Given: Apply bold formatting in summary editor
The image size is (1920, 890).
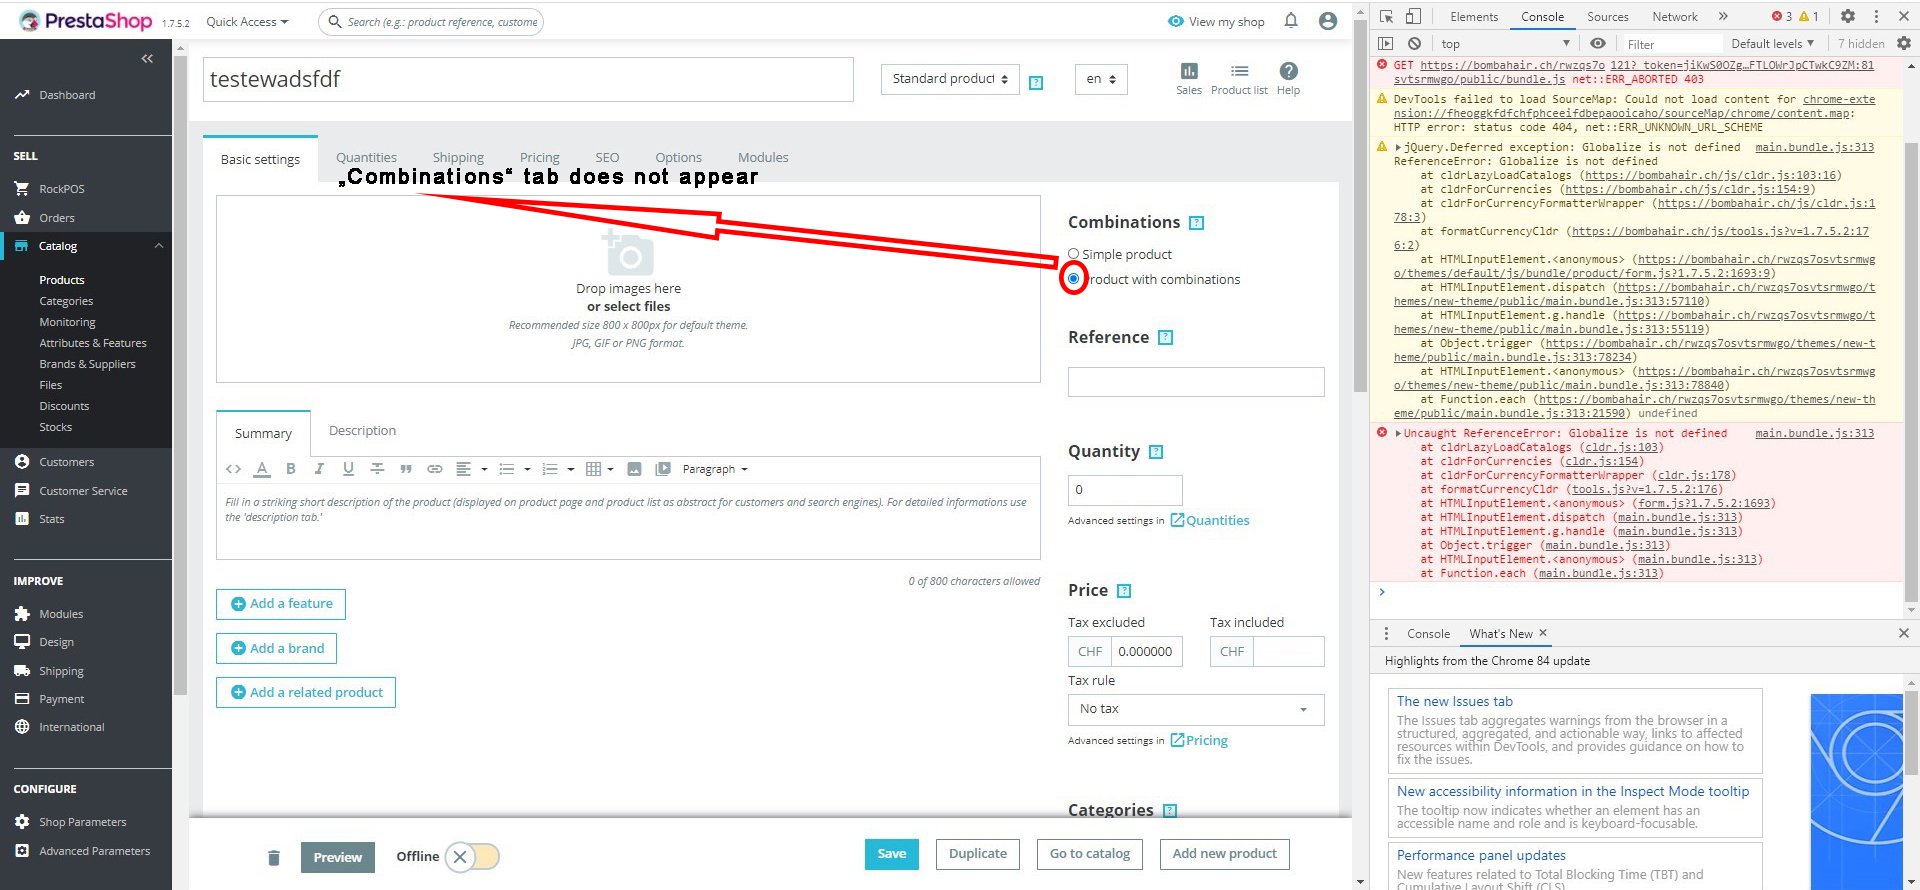Looking at the screenshot, I should [291, 469].
